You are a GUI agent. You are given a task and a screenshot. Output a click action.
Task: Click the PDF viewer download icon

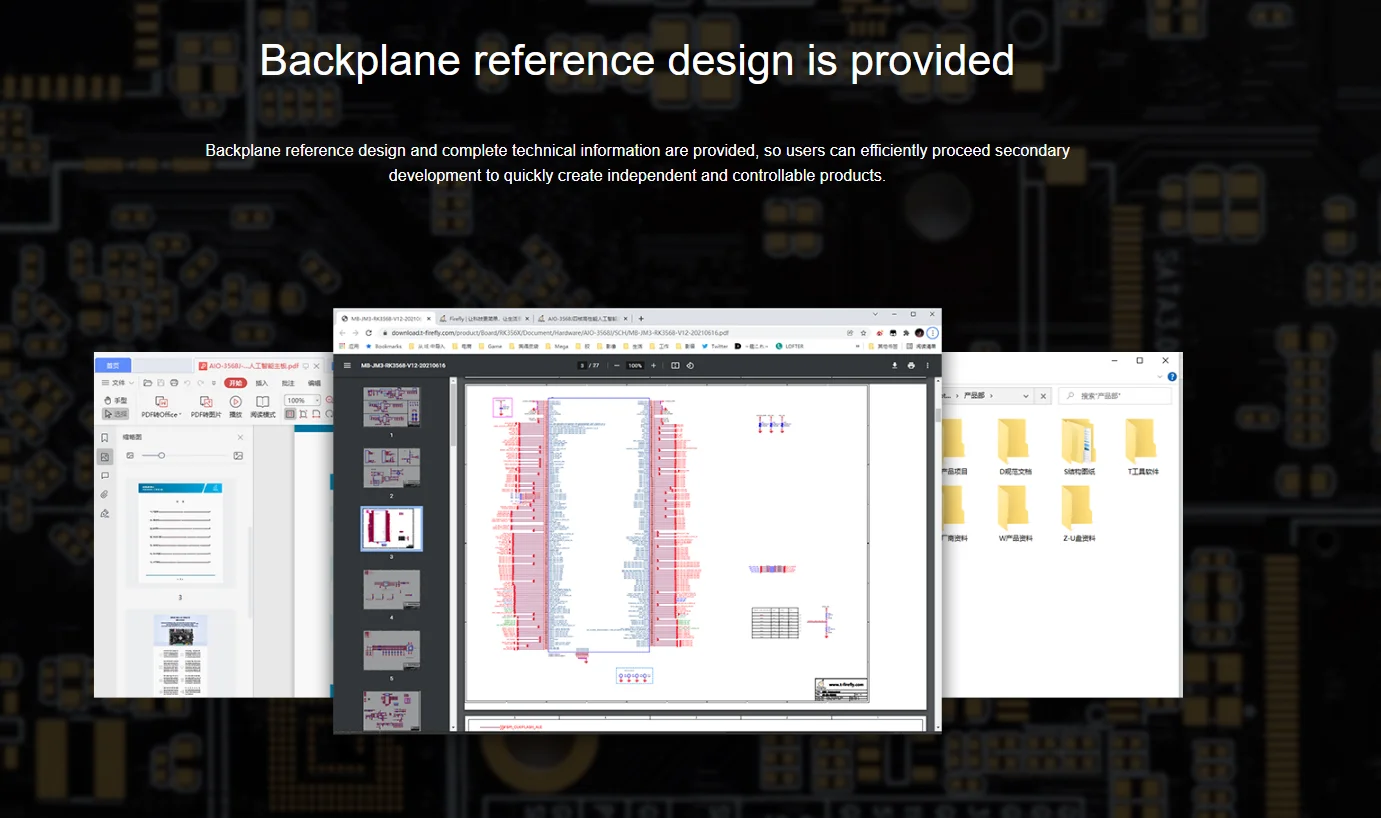pos(895,366)
